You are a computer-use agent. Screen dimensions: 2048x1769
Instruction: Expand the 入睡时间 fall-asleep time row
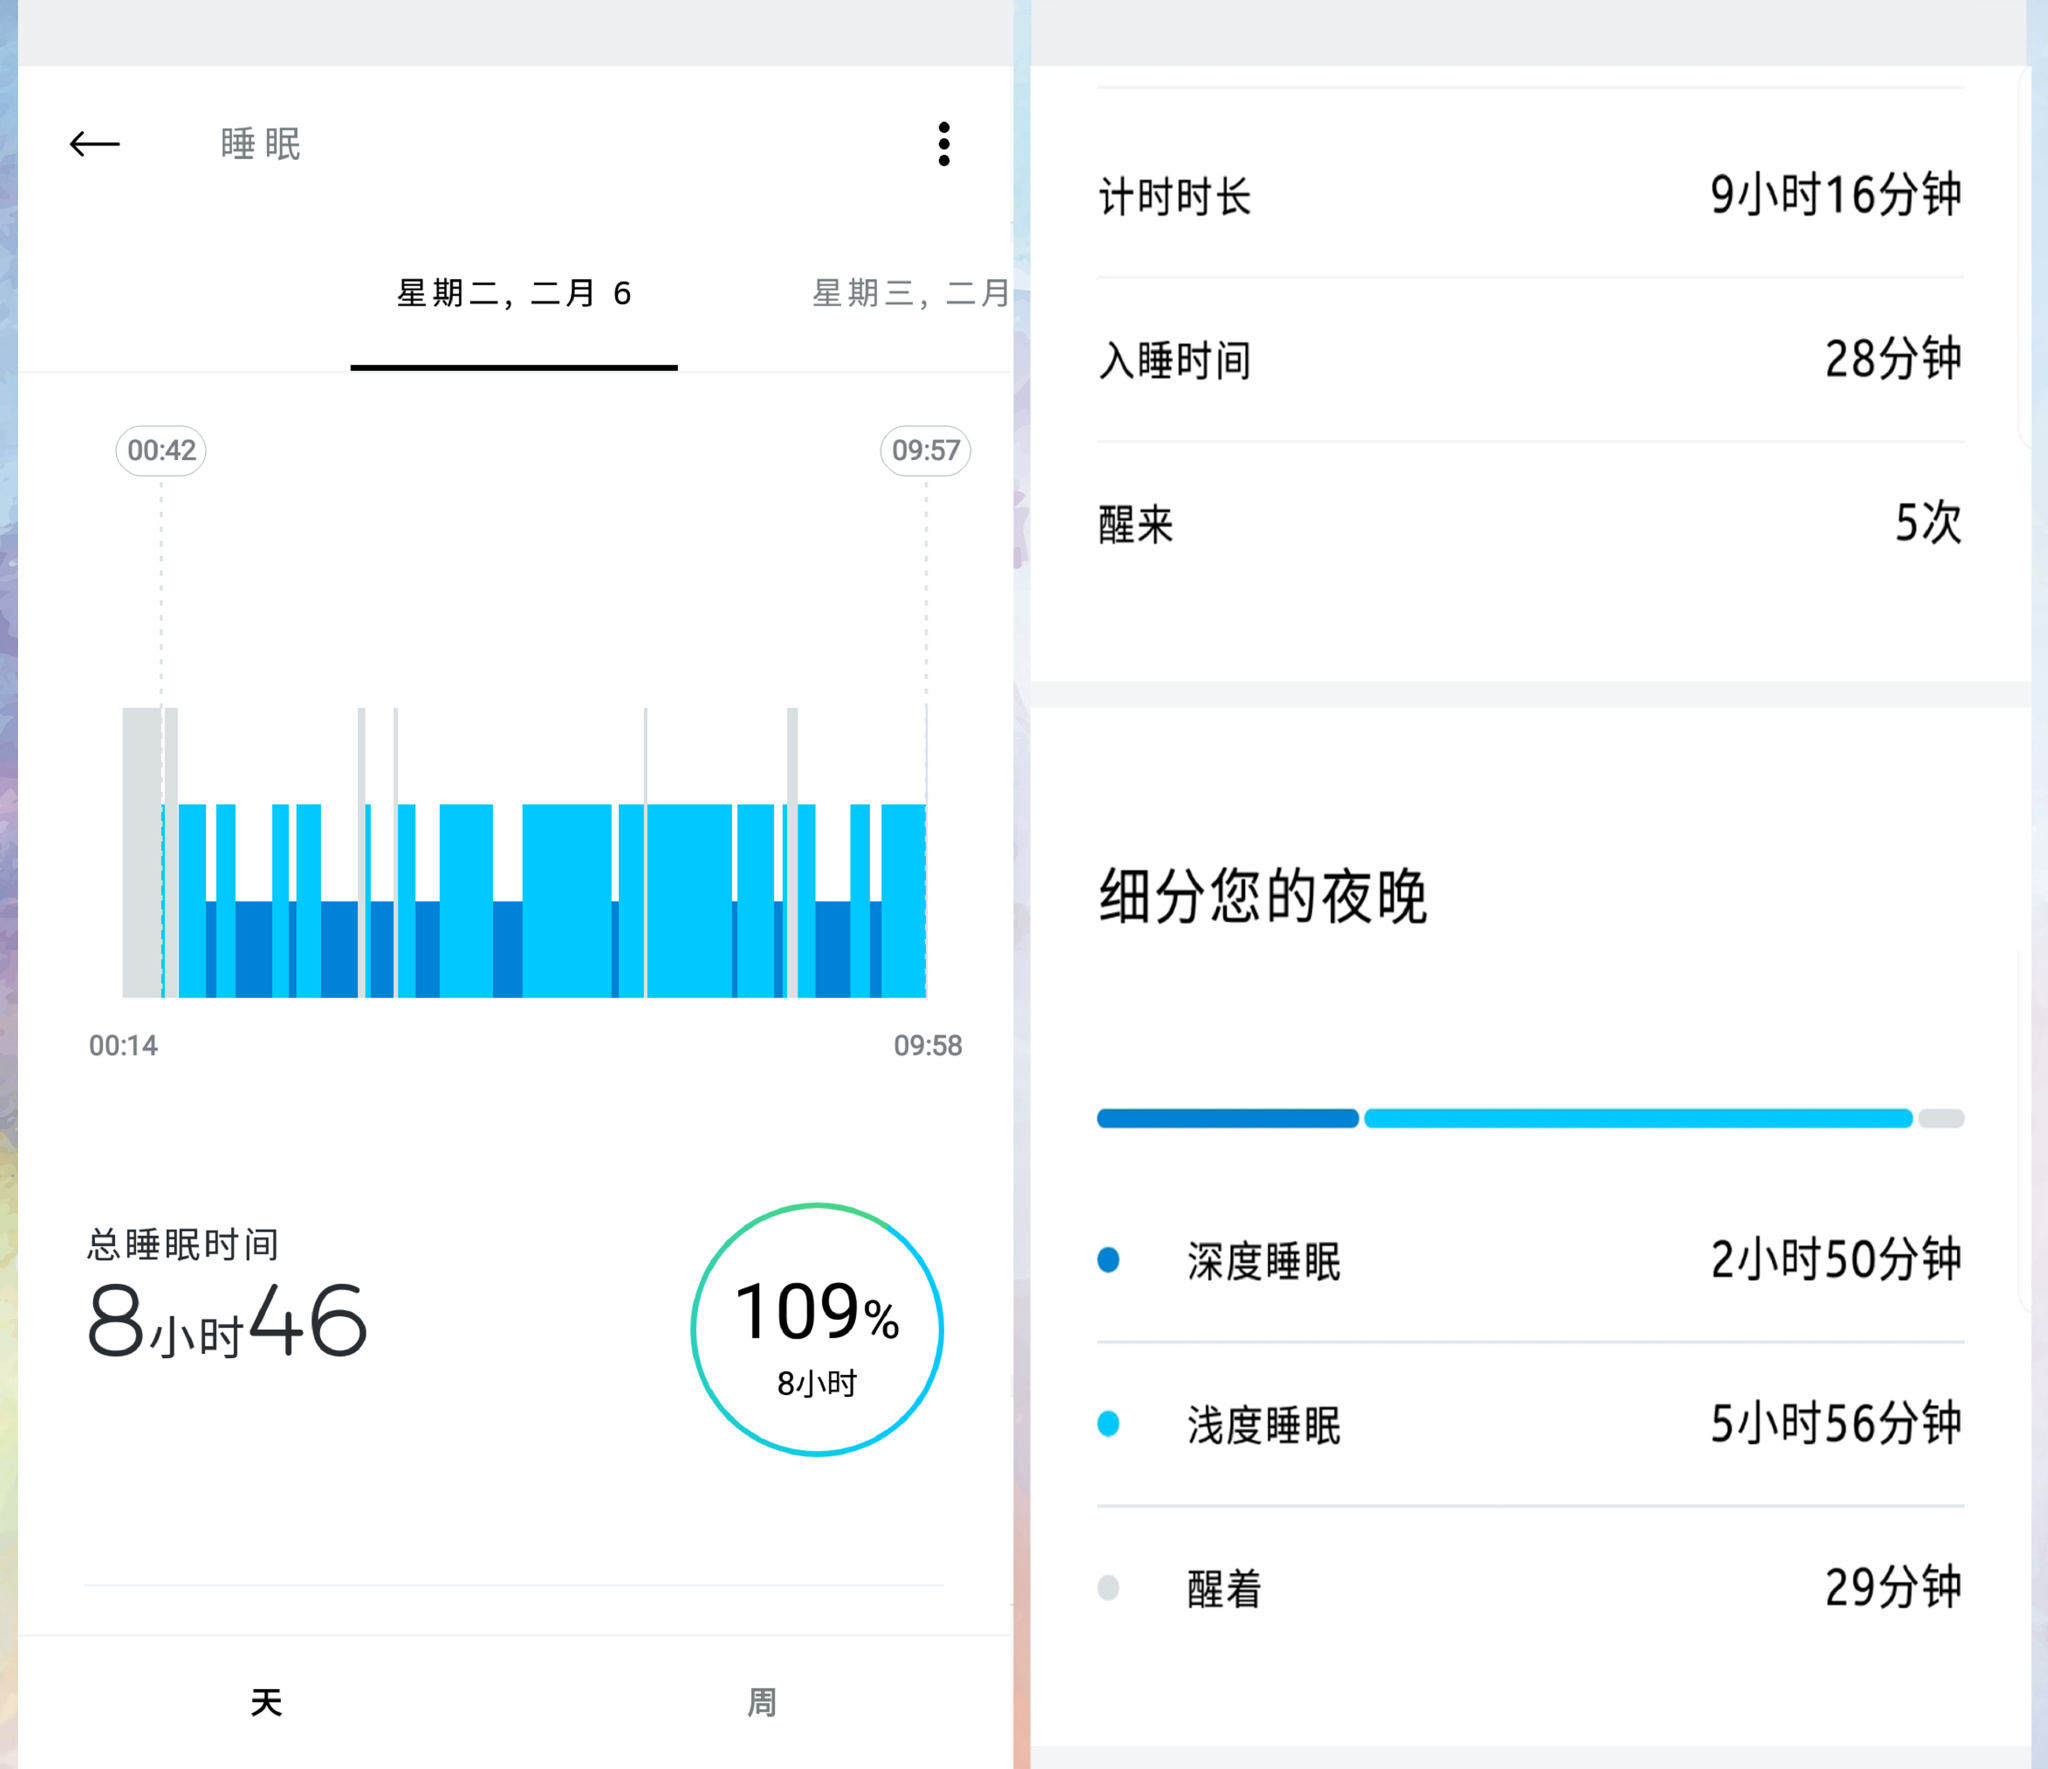click(1530, 360)
